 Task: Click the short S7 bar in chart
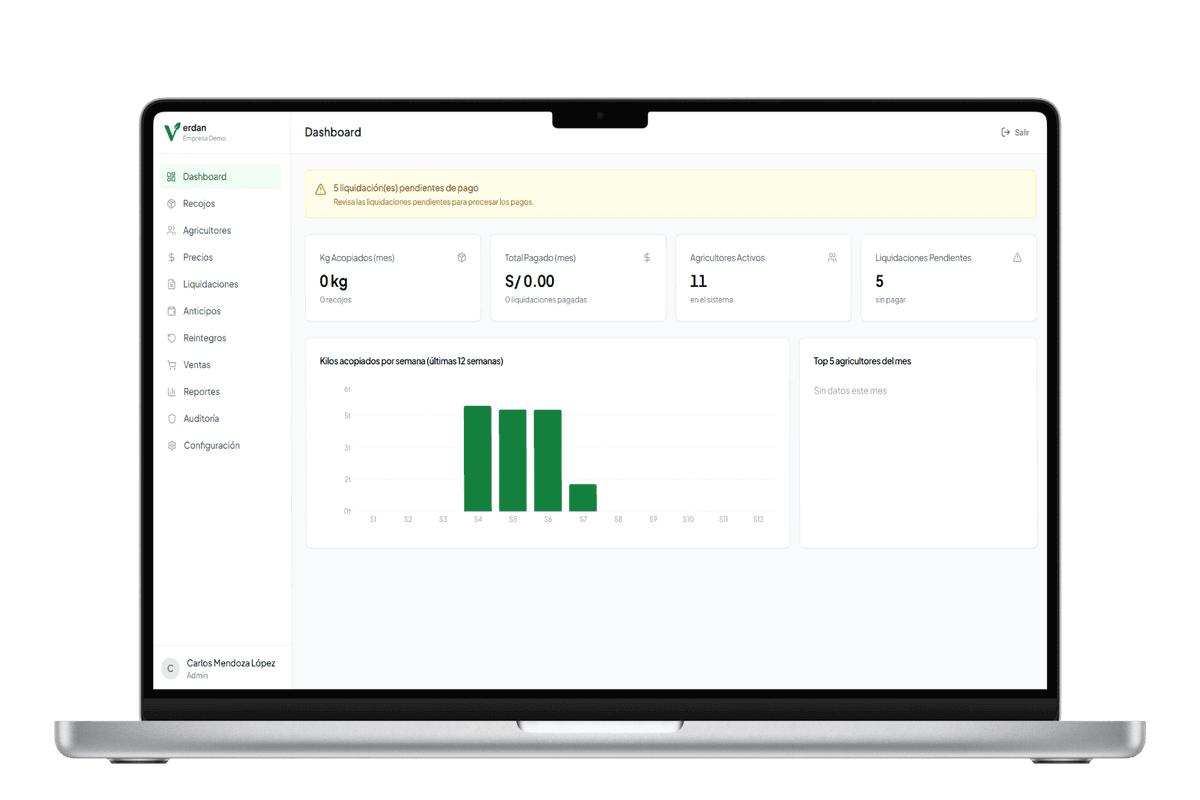583,498
